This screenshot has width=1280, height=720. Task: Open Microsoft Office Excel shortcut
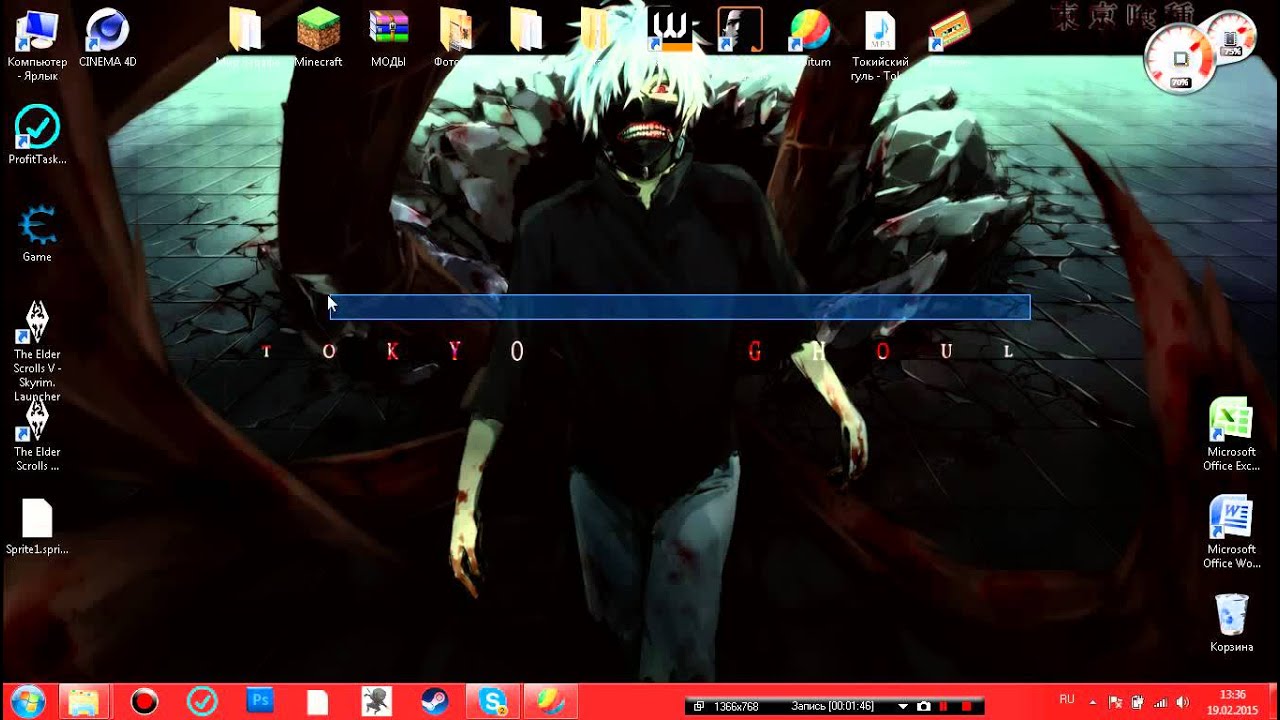[x=1231, y=420]
